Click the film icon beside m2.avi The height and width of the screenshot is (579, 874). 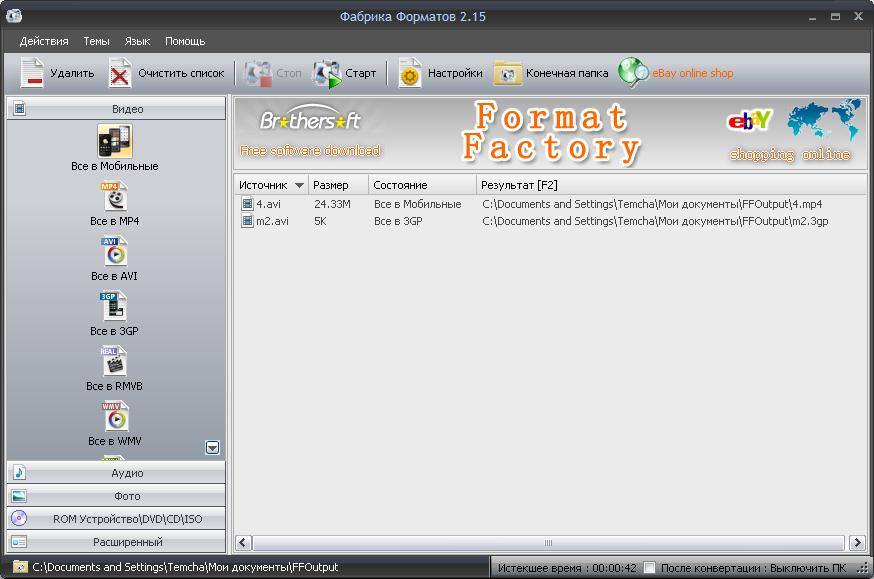click(x=247, y=221)
